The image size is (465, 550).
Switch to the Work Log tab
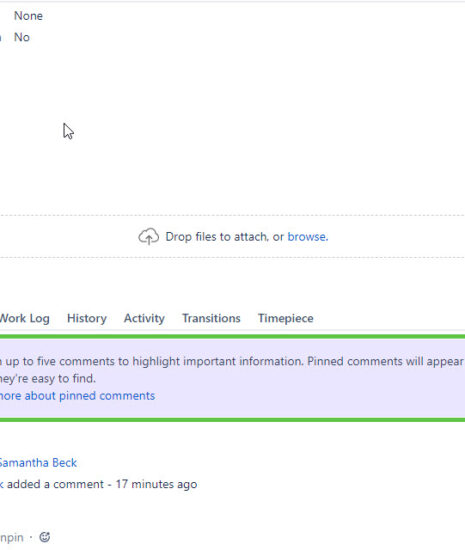(24, 318)
